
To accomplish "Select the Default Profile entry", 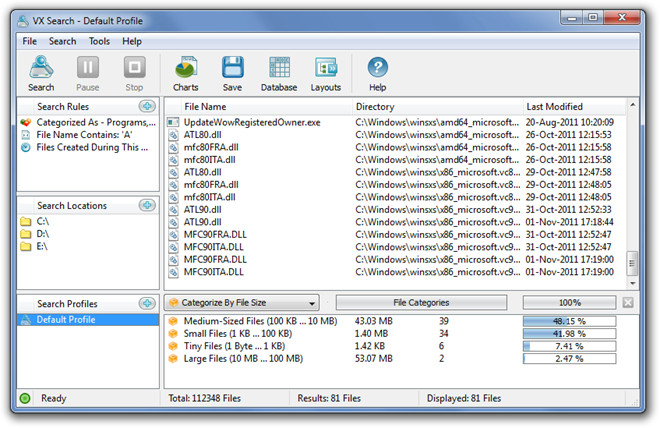I will [x=88, y=320].
